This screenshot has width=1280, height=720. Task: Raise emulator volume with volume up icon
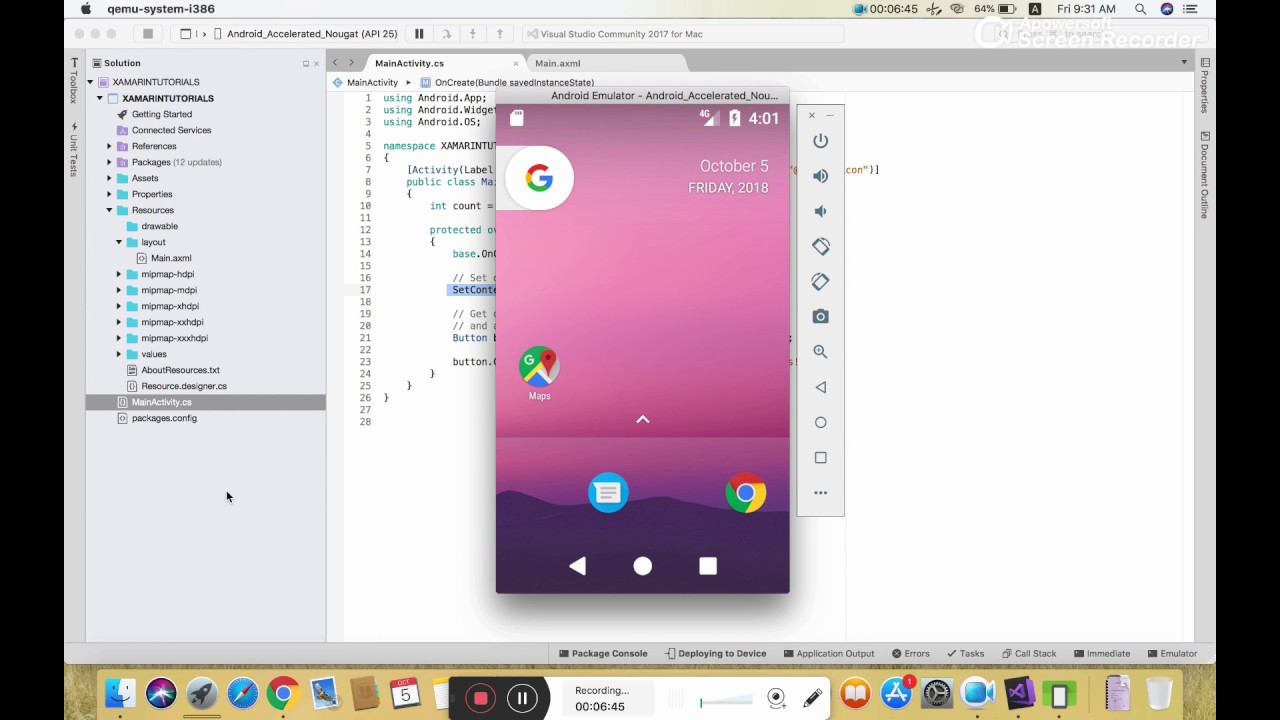[820, 176]
